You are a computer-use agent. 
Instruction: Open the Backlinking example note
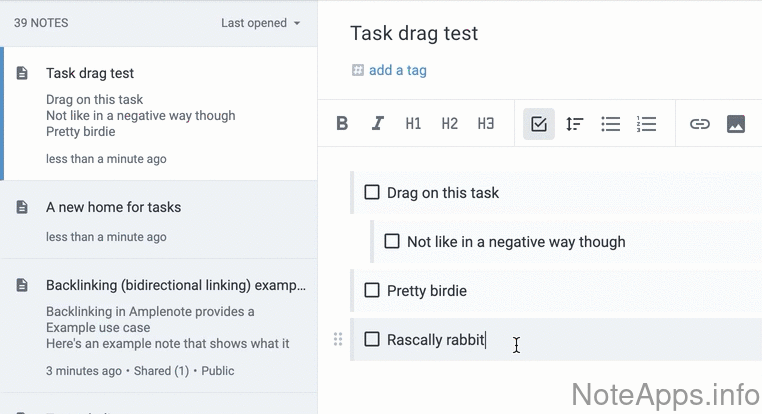(175, 285)
